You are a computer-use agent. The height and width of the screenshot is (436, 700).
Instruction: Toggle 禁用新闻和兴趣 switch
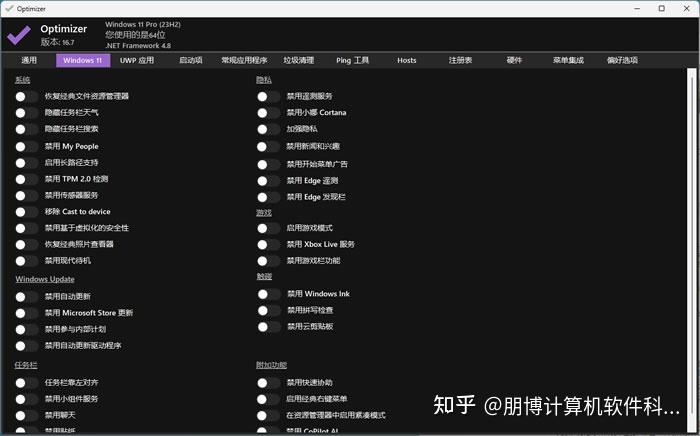click(268, 146)
